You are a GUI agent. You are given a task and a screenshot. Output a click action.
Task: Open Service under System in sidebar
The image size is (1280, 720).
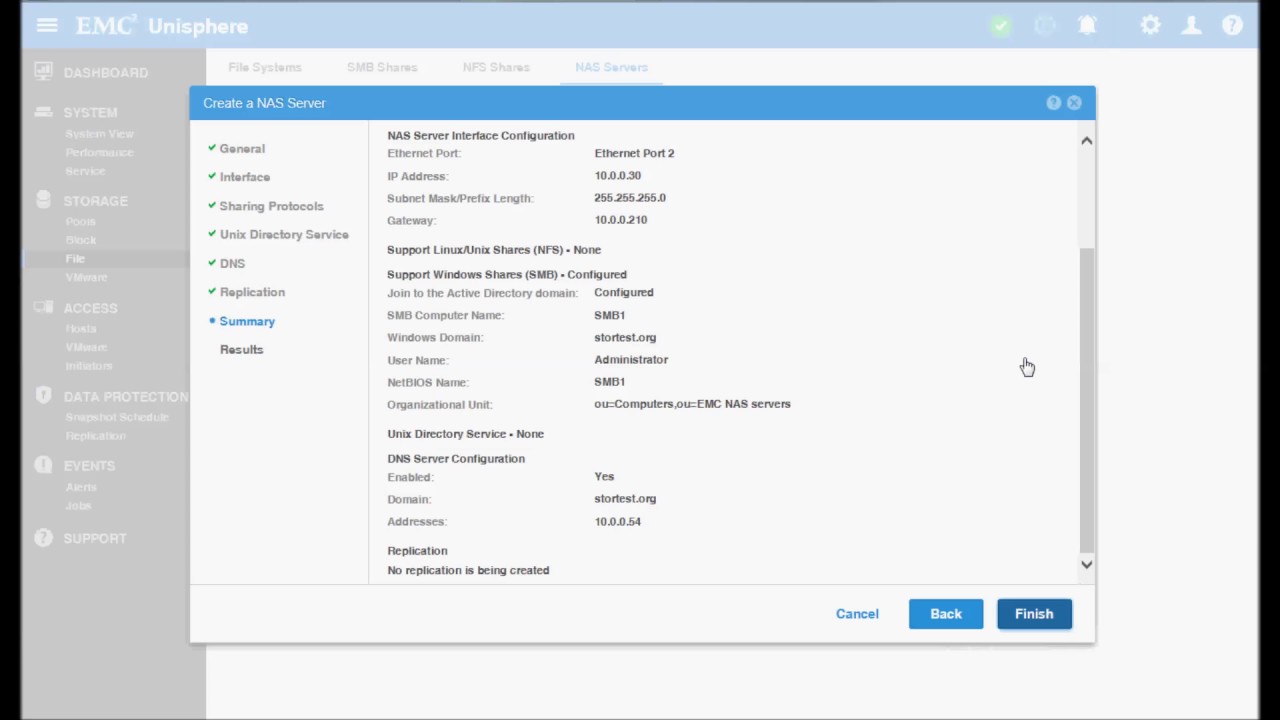(x=85, y=171)
